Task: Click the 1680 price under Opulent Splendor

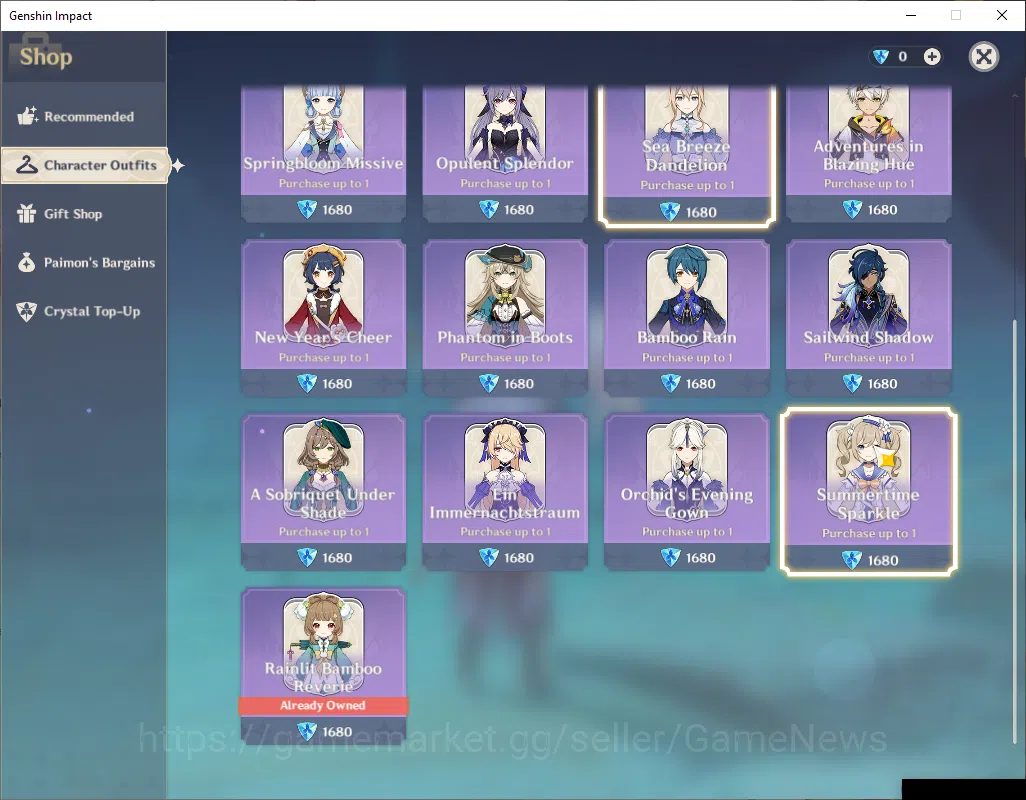Action: tap(519, 210)
